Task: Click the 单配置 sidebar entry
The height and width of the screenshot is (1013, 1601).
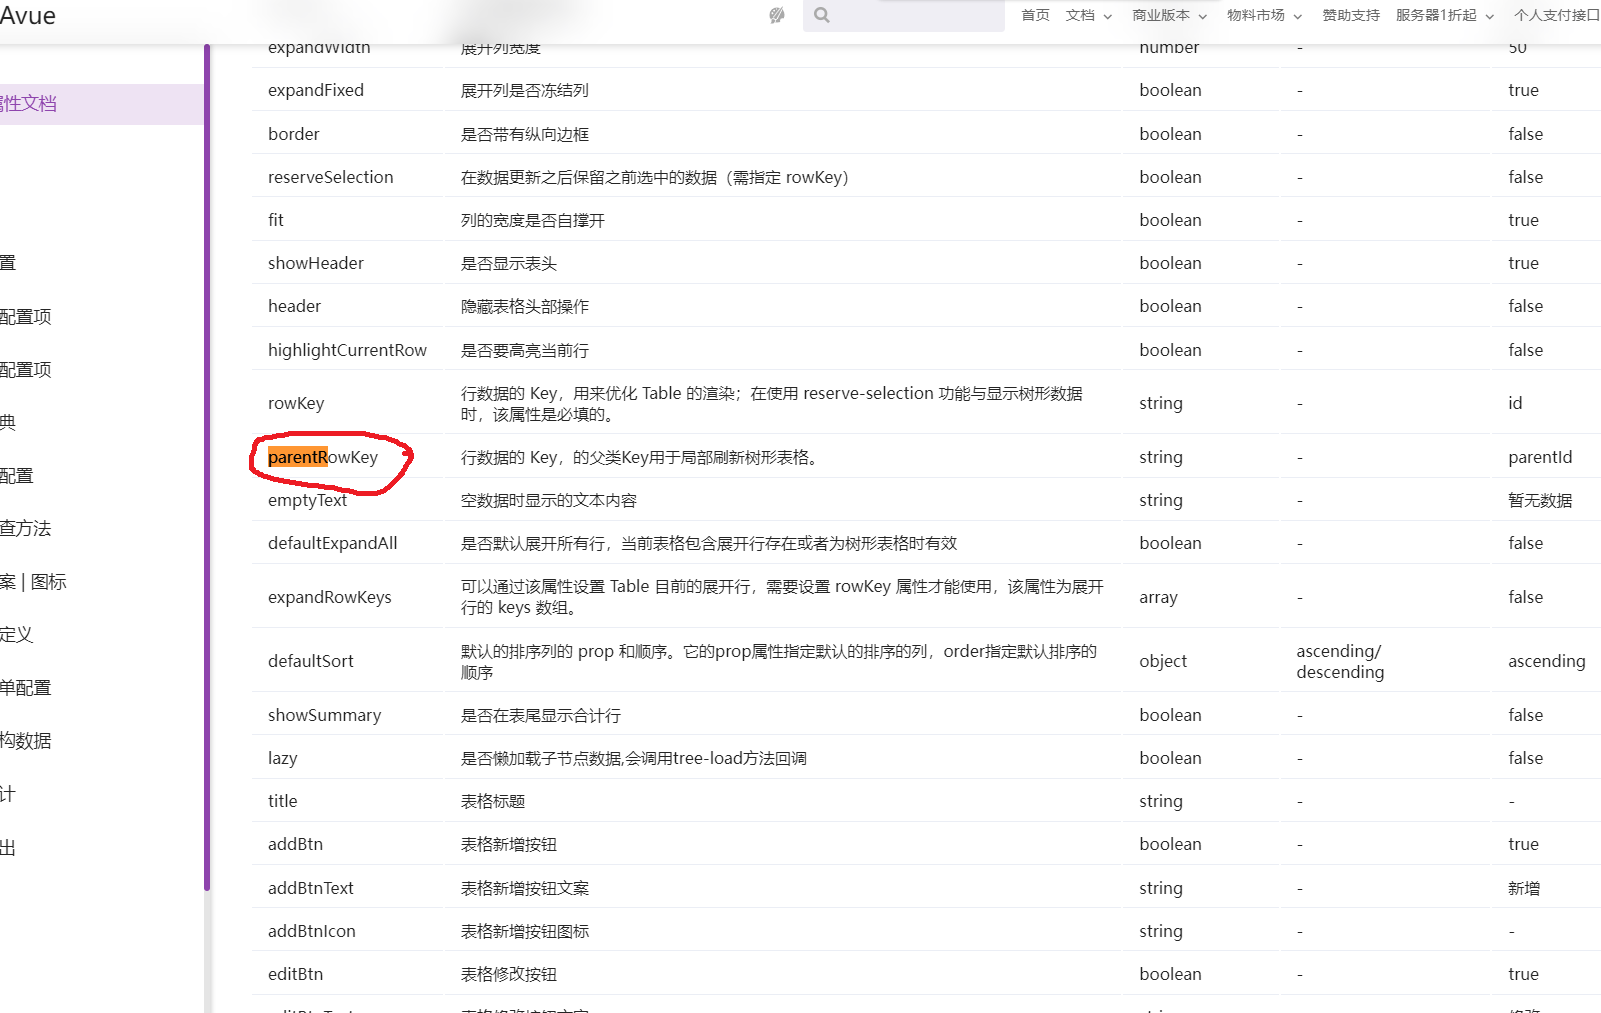Action: click(x=27, y=687)
